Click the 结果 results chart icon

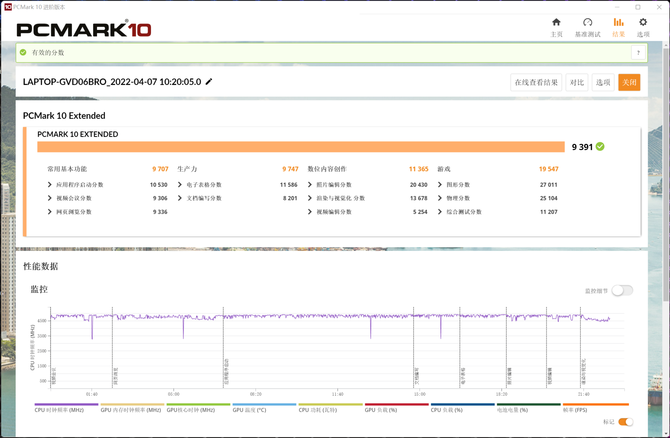click(618, 22)
